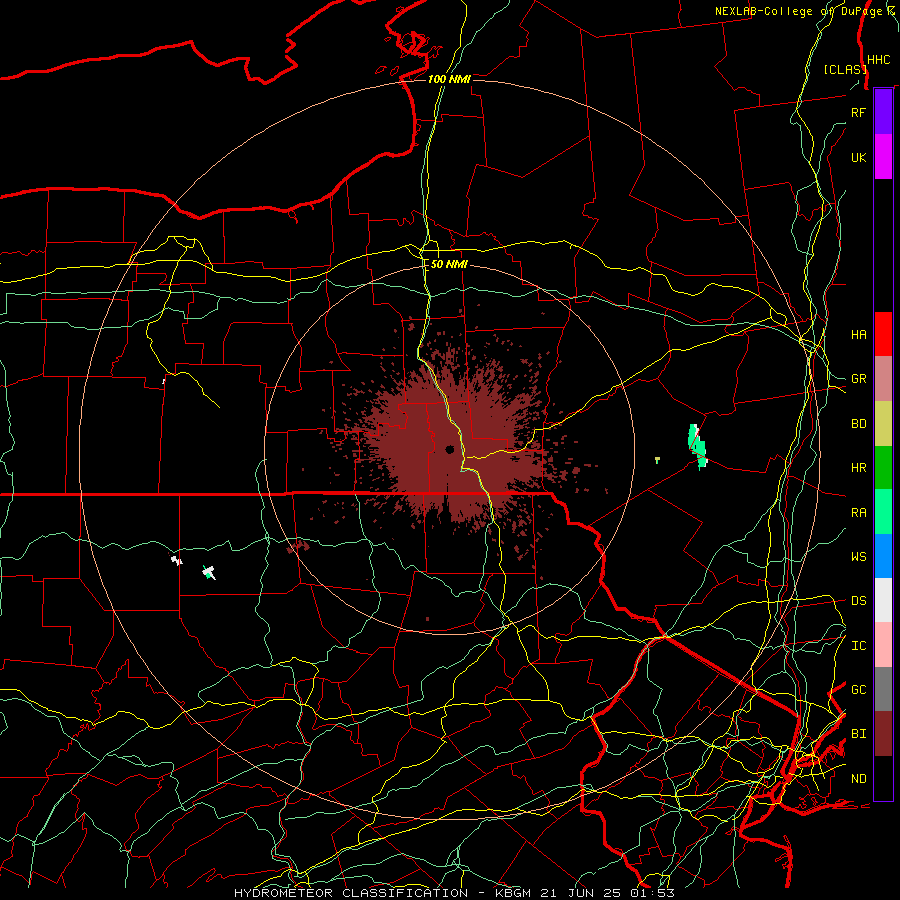Click the 'BI' legend label
Image resolution: width=900 pixels, height=900 pixels.
pos(858,734)
